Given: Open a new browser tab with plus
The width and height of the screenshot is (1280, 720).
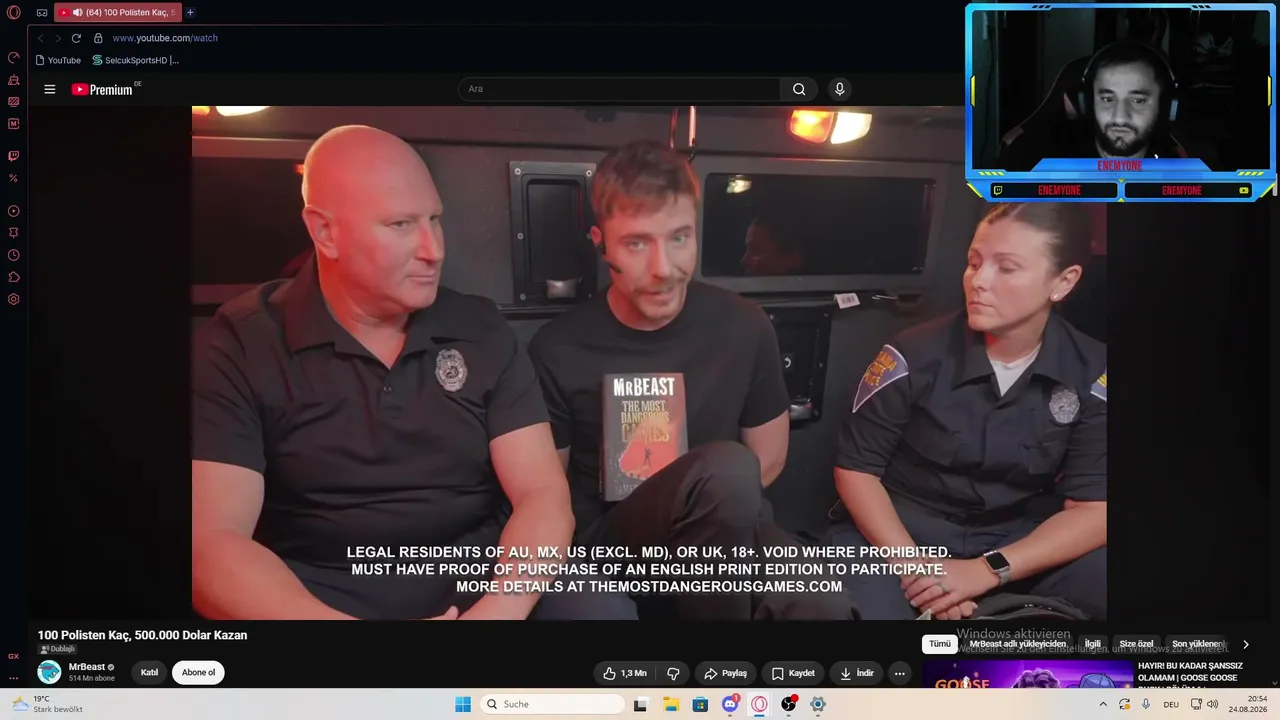Looking at the screenshot, I should pyautogui.click(x=190, y=13).
